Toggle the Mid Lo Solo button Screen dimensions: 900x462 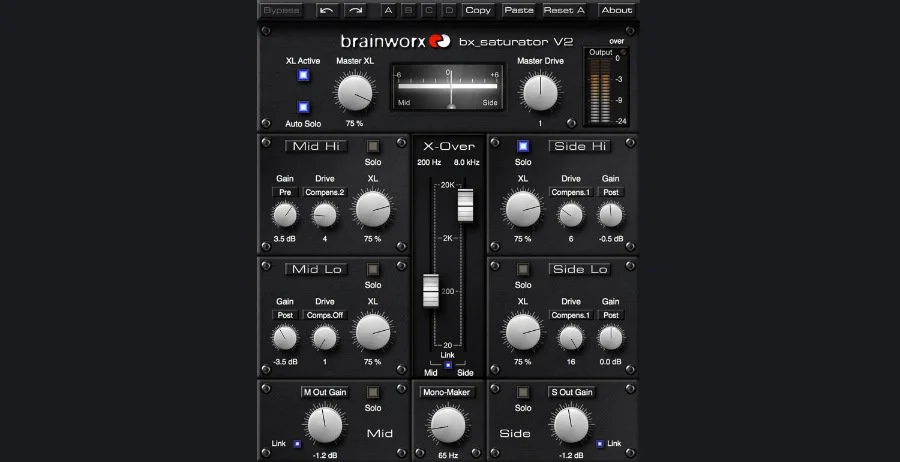click(x=373, y=269)
